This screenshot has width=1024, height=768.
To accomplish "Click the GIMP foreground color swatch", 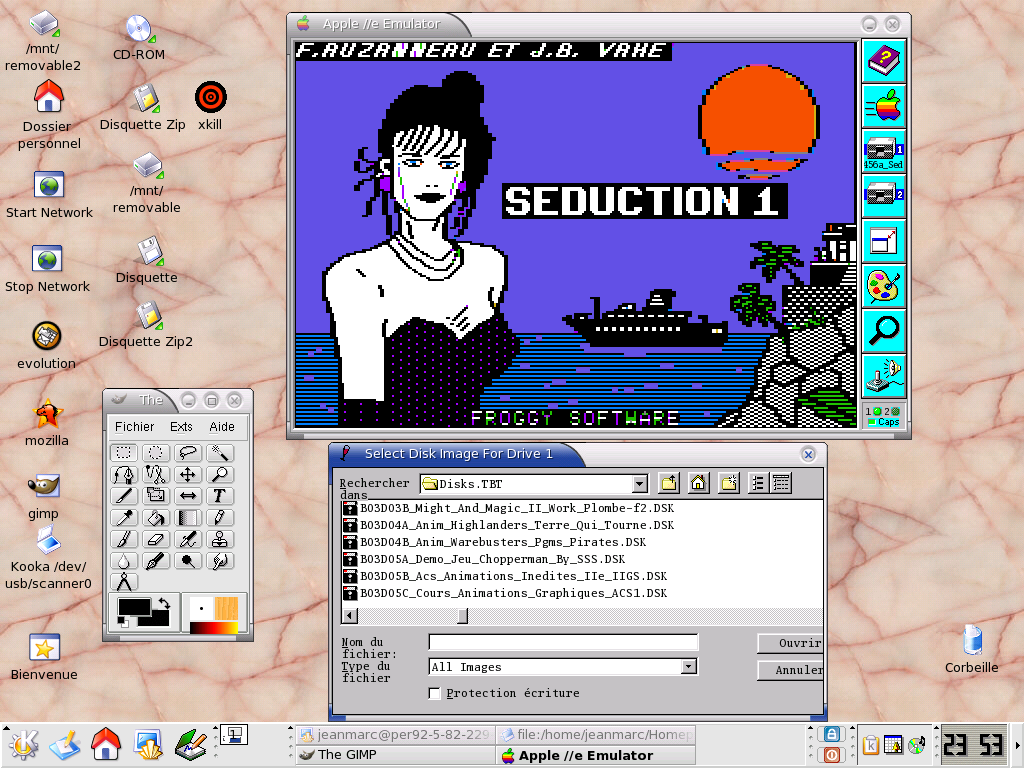I will [x=134, y=607].
